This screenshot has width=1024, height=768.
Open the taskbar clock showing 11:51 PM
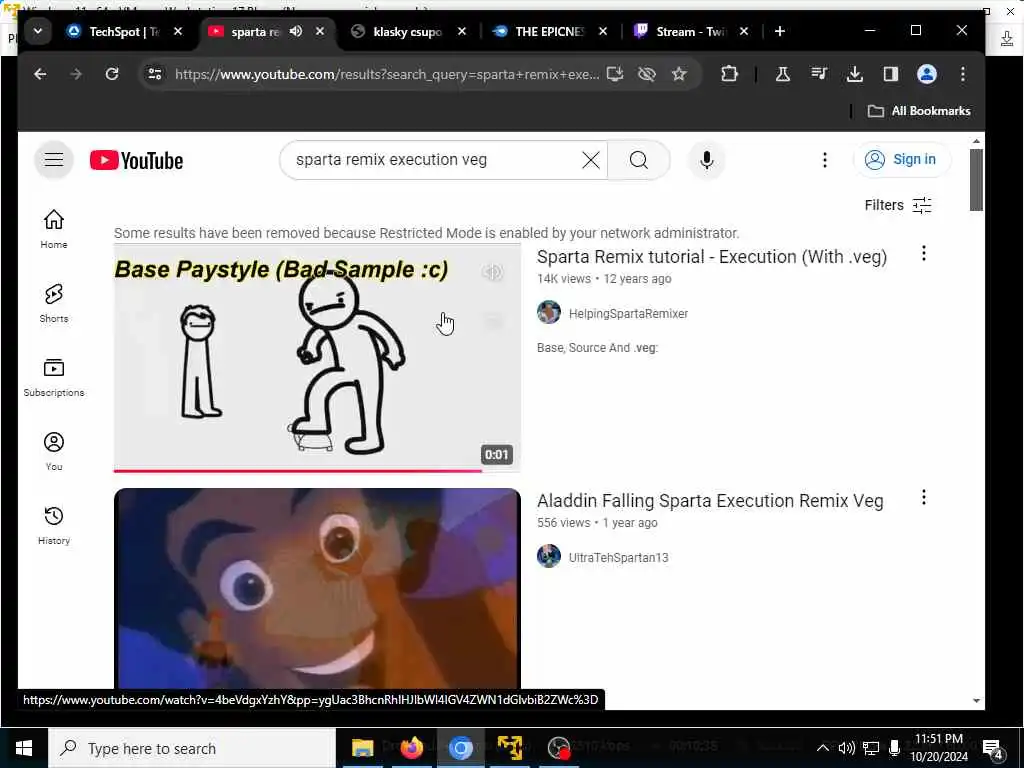939,748
